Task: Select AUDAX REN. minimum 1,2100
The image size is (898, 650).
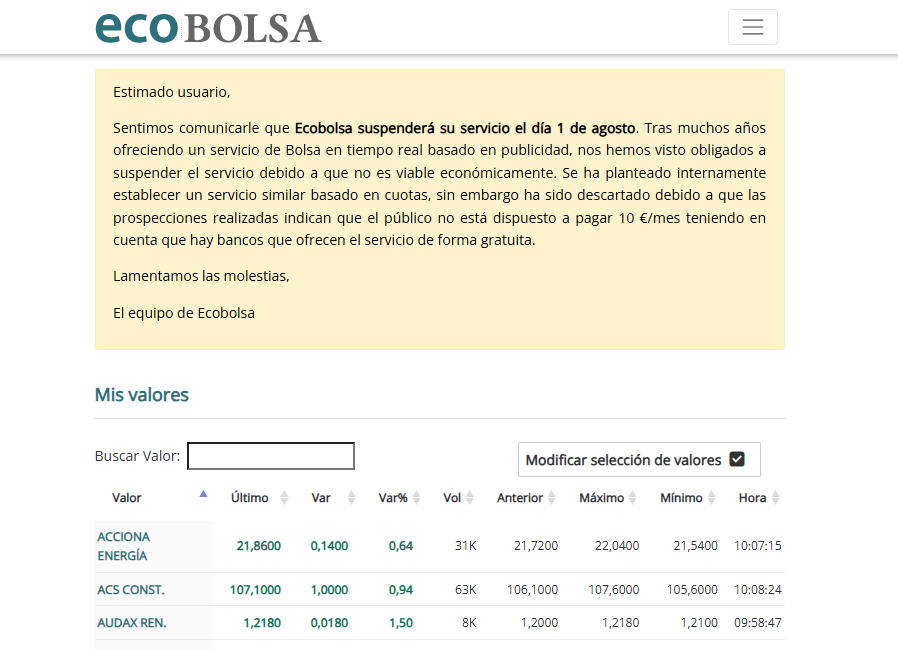Action: tap(699, 623)
